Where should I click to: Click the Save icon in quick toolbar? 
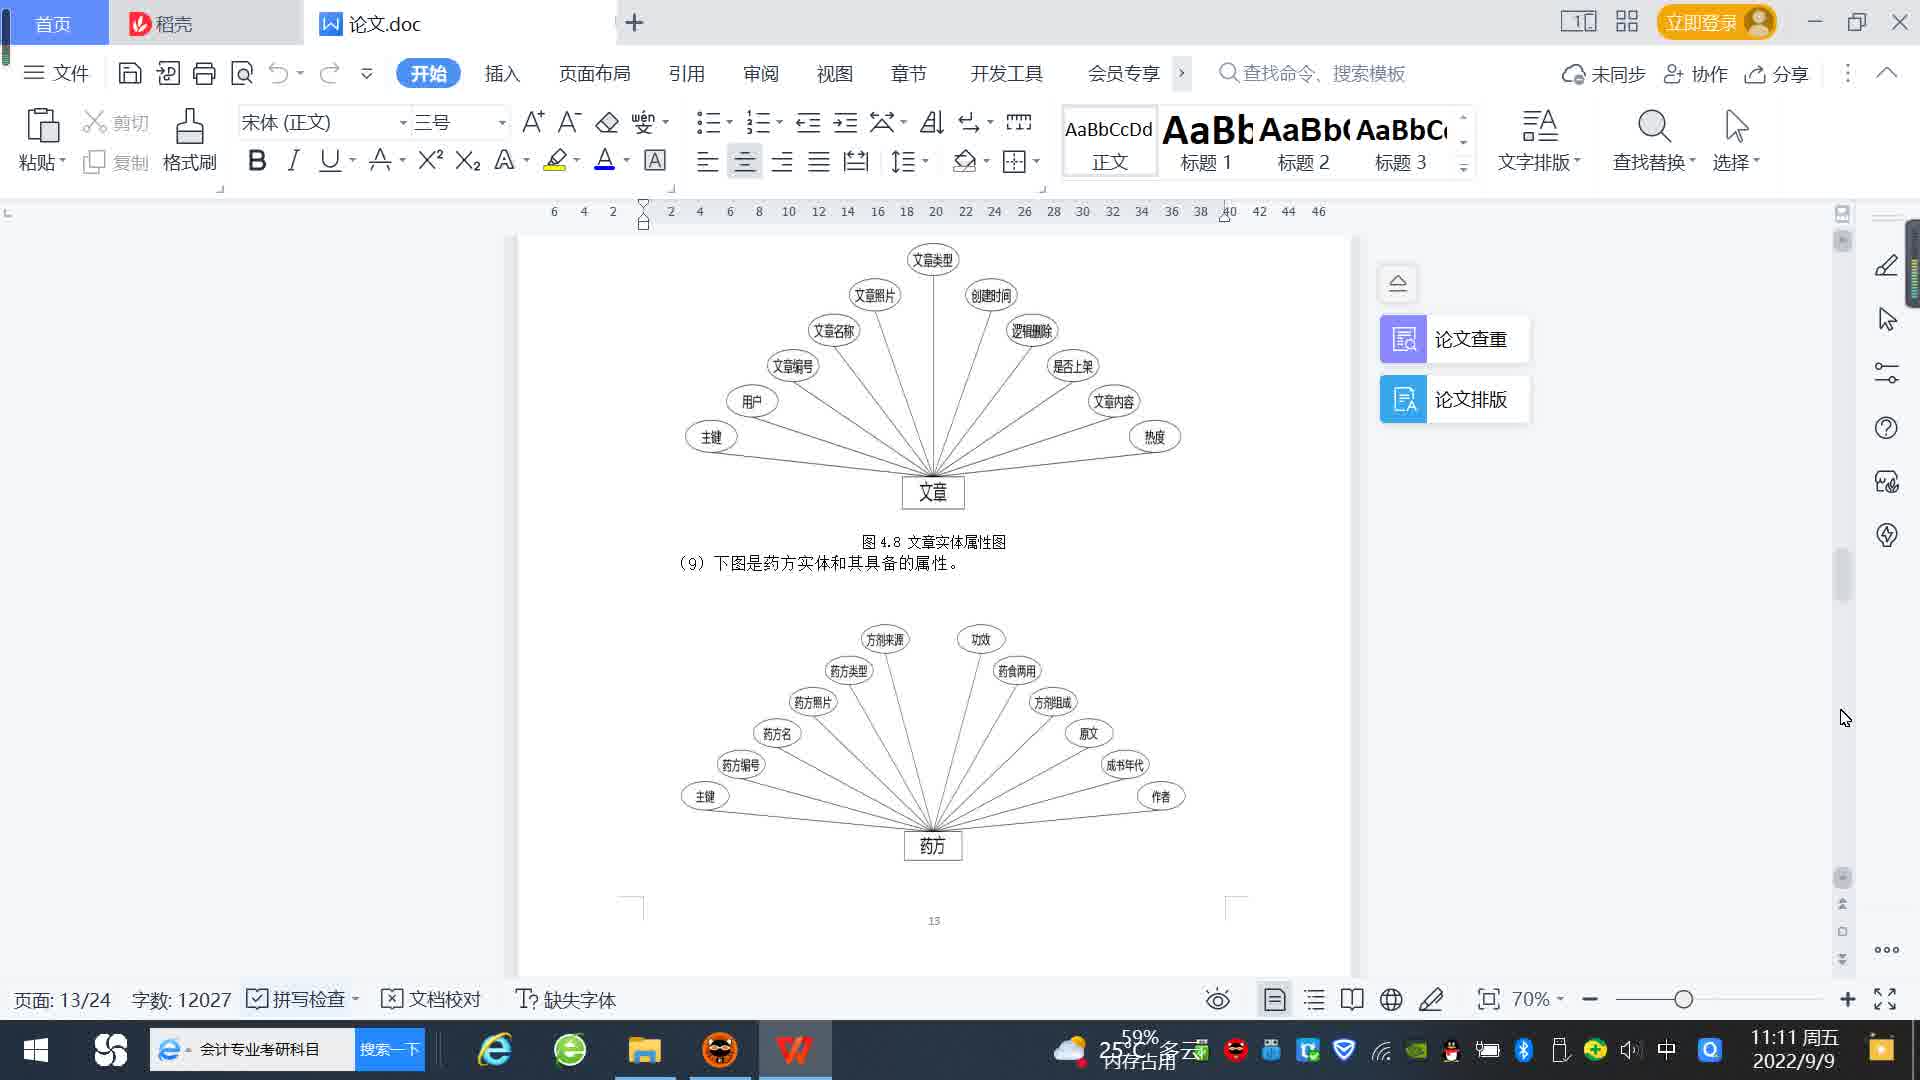pos(130,73)
